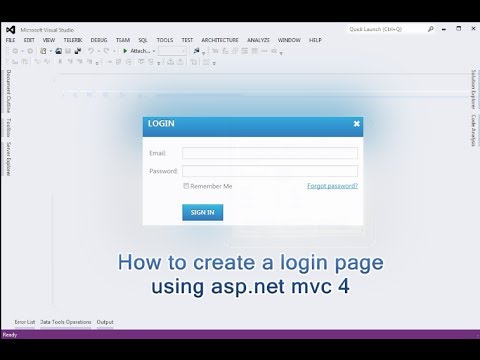Image resolution: width=480 pixels, height=360 pixels.
Task: Open the HELP menu
Action: click(315, 40)
